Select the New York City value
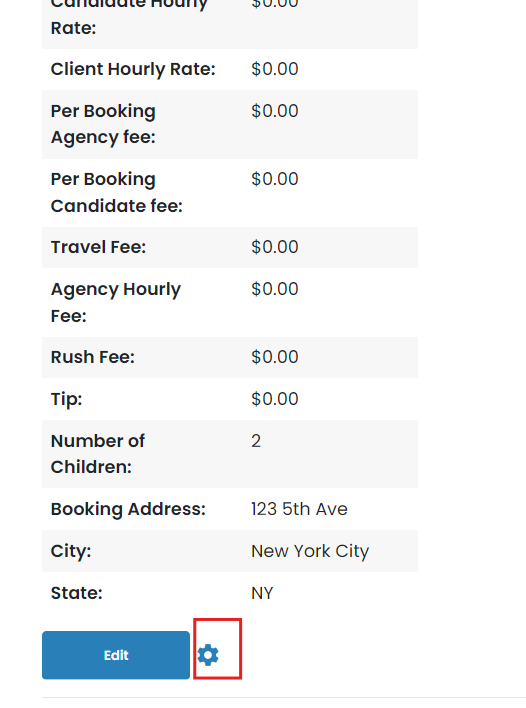The width and height of the screenshot is (526, 708). point(310,551)
